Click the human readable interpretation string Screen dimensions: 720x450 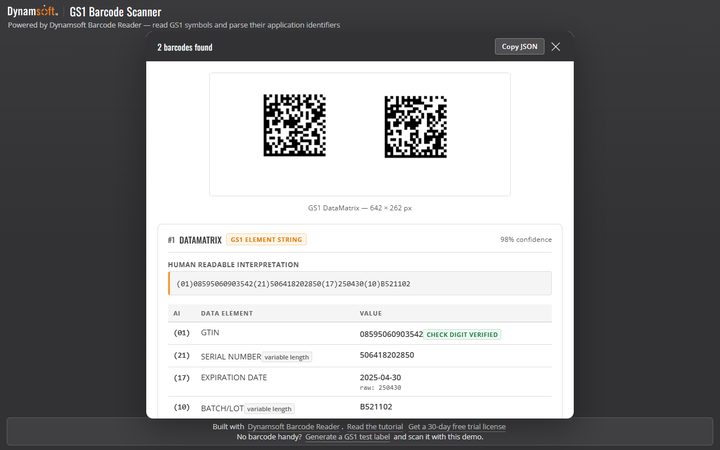point(293,284)
